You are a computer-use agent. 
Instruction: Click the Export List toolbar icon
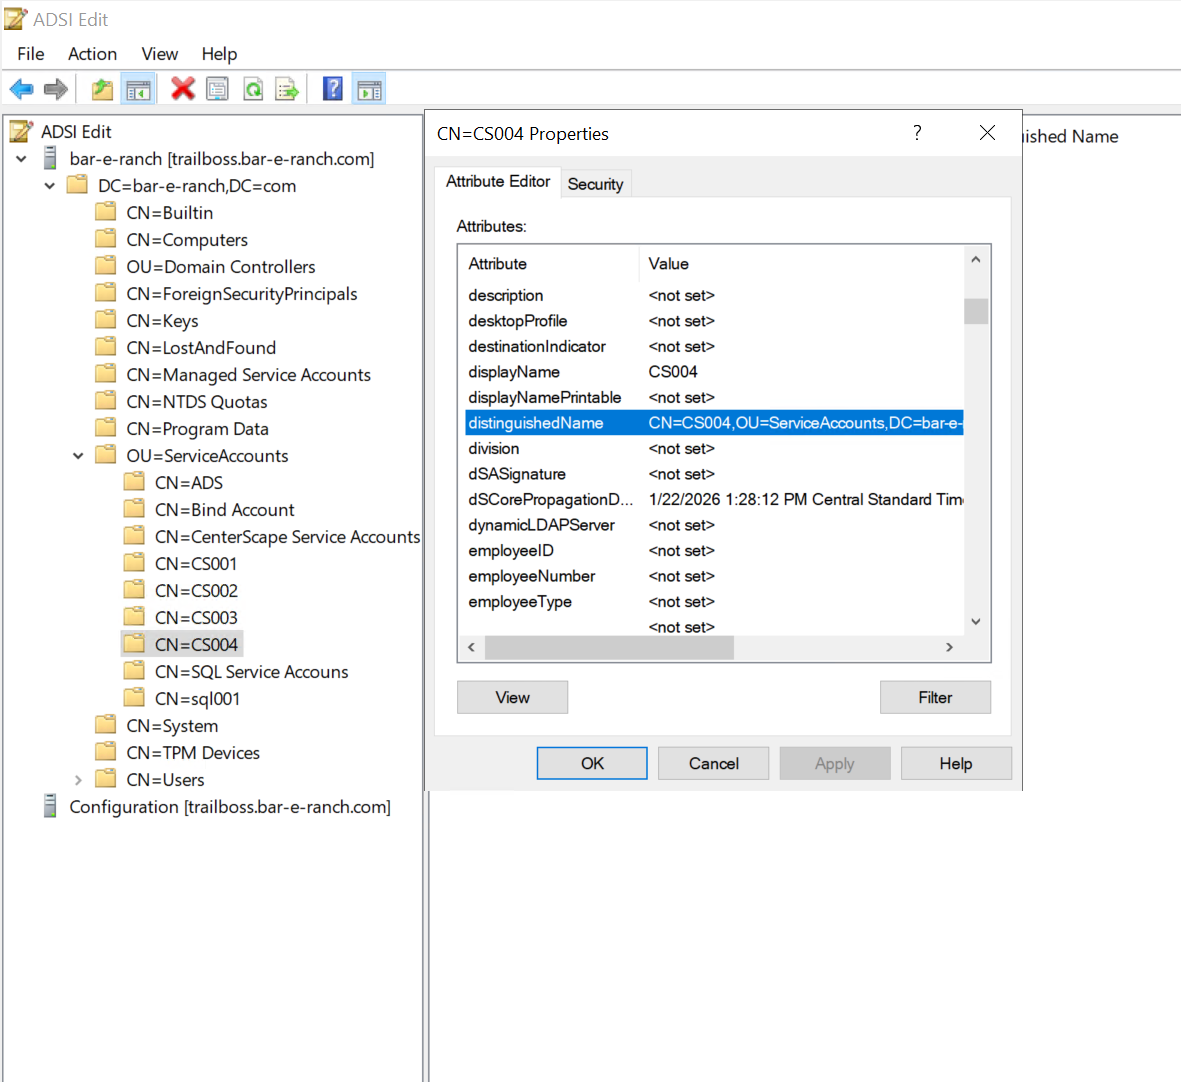[287, 89]
